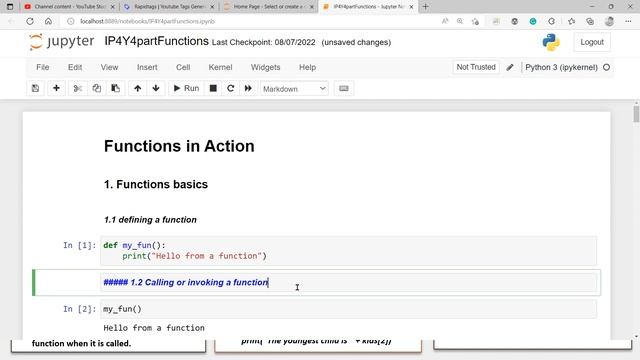640x360 pixels.
Task: Click the 1.1 defining a function text
Action: 150,220
